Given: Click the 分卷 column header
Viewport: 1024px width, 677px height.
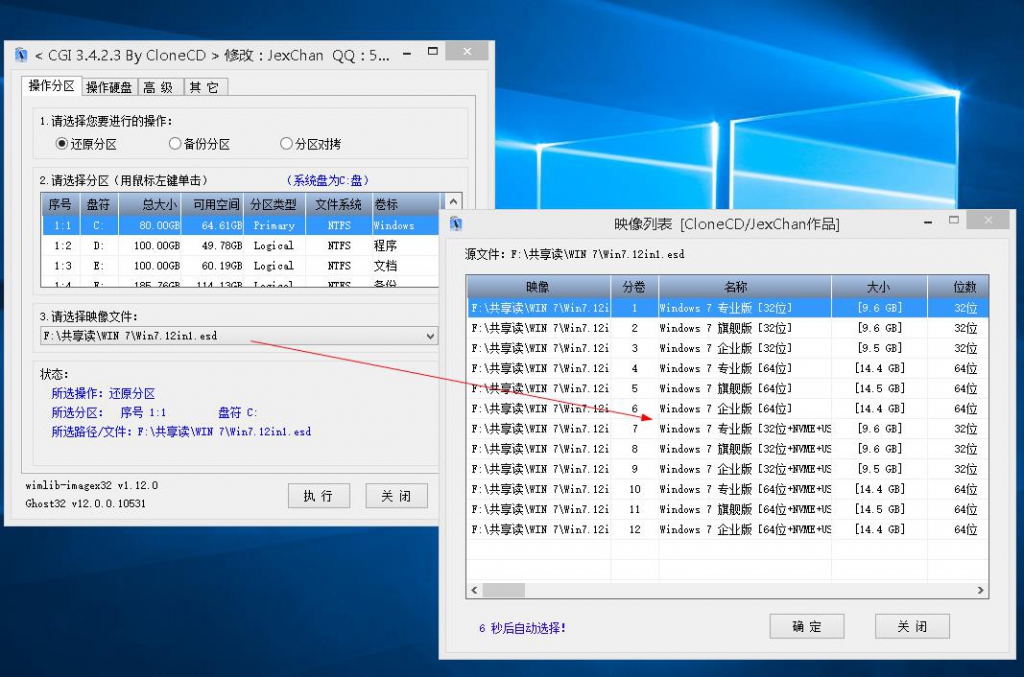Looking at the screenshot, I should pos(634,287).
